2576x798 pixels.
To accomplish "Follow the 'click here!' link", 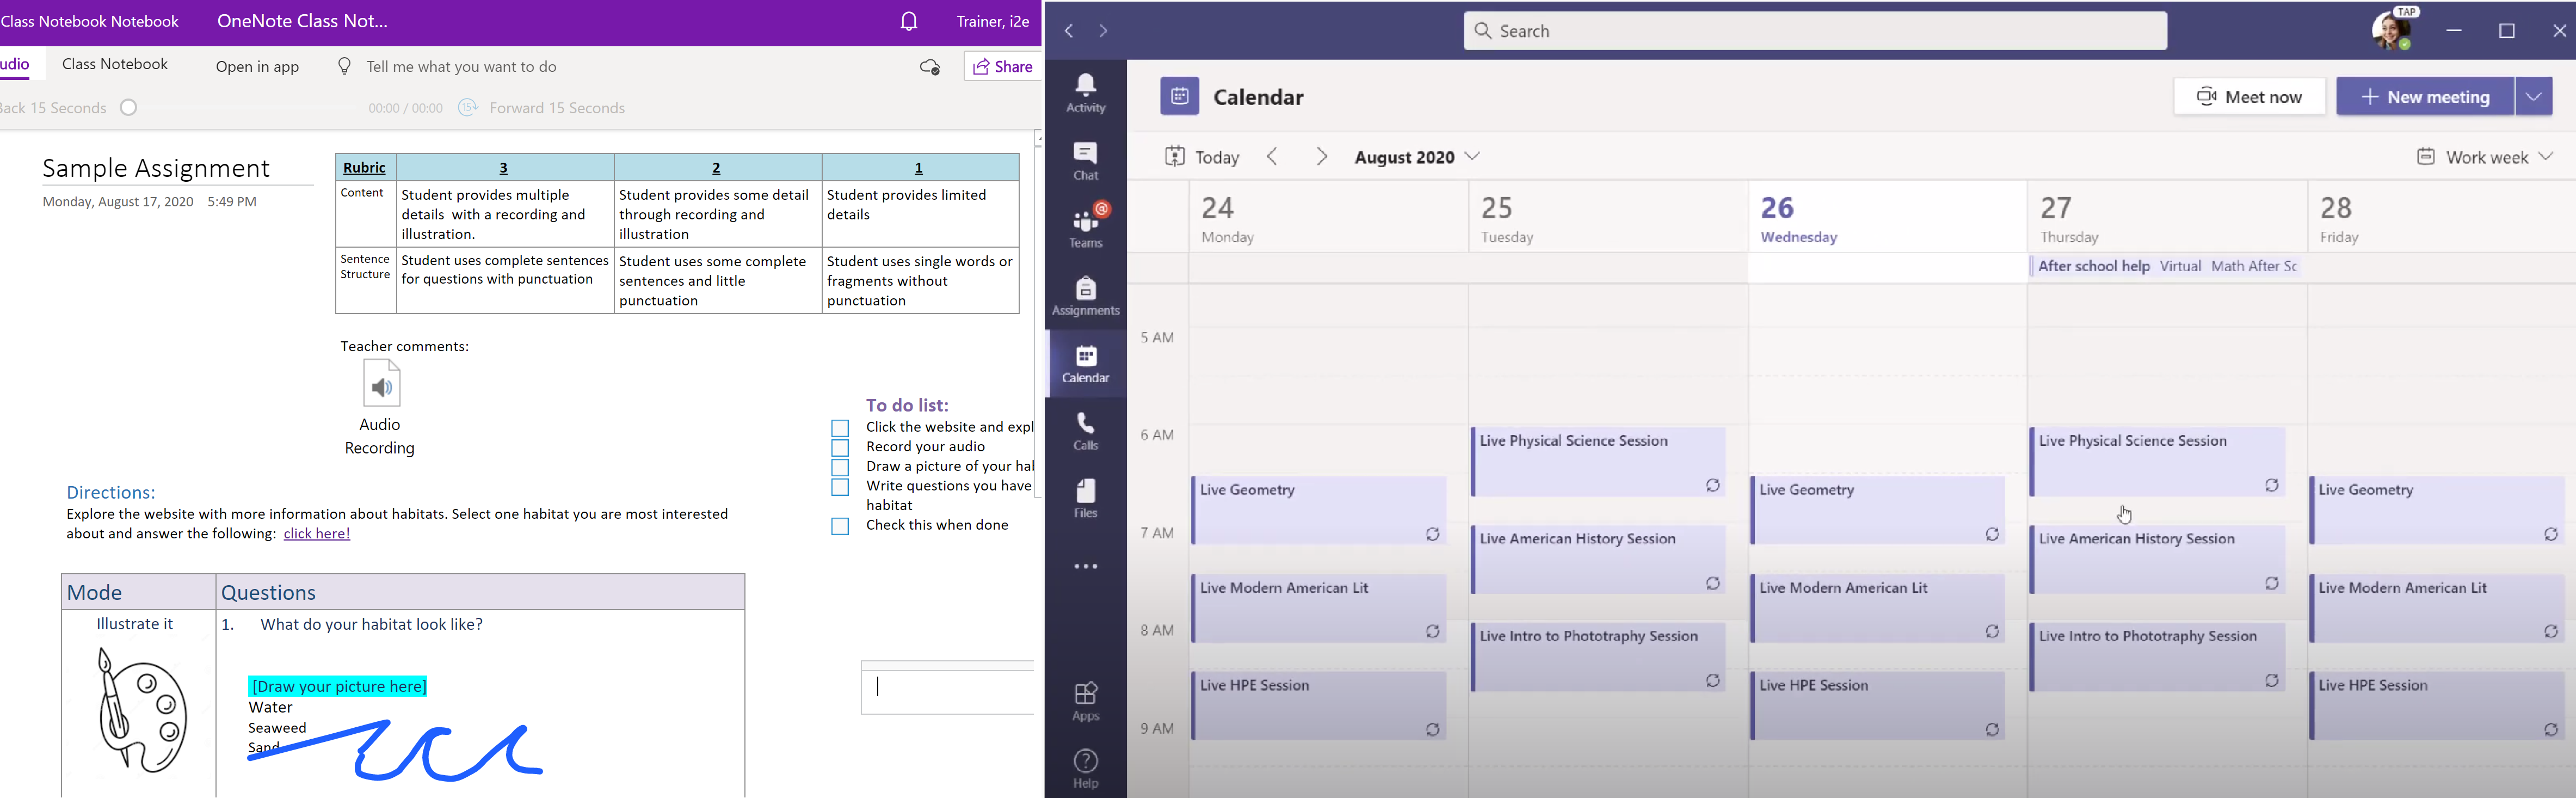I will click(x=317, y=534).
